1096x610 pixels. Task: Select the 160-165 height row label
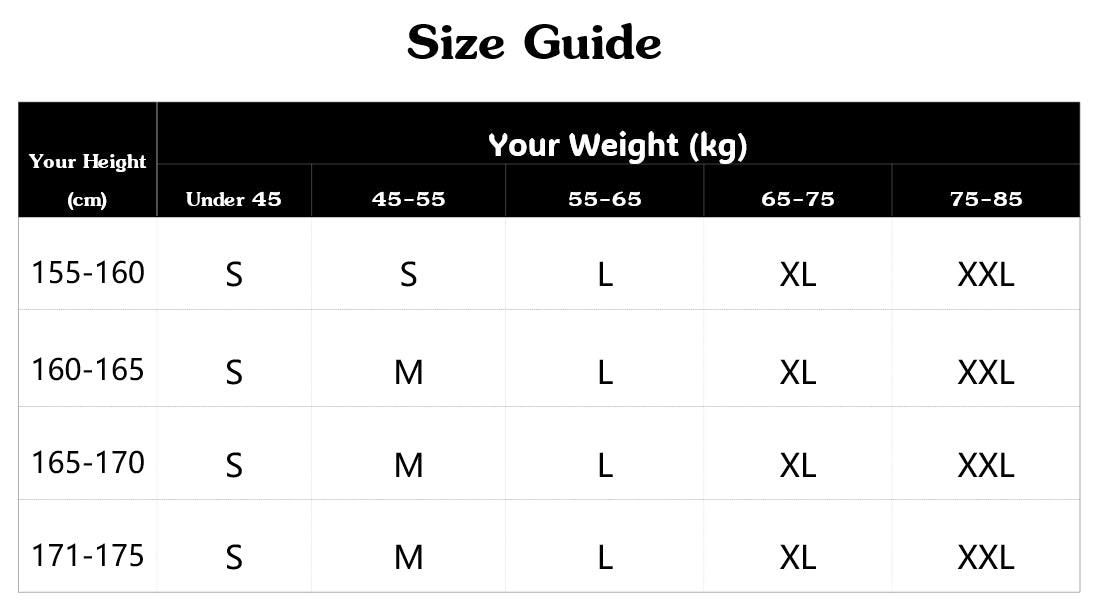(88, 370)
